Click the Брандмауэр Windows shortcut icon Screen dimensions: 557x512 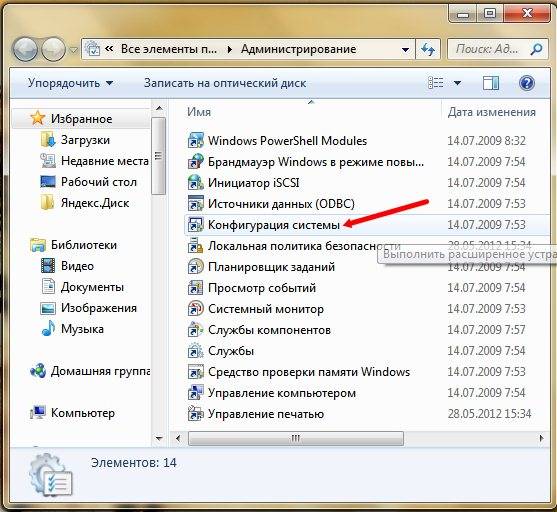[195, 162]
